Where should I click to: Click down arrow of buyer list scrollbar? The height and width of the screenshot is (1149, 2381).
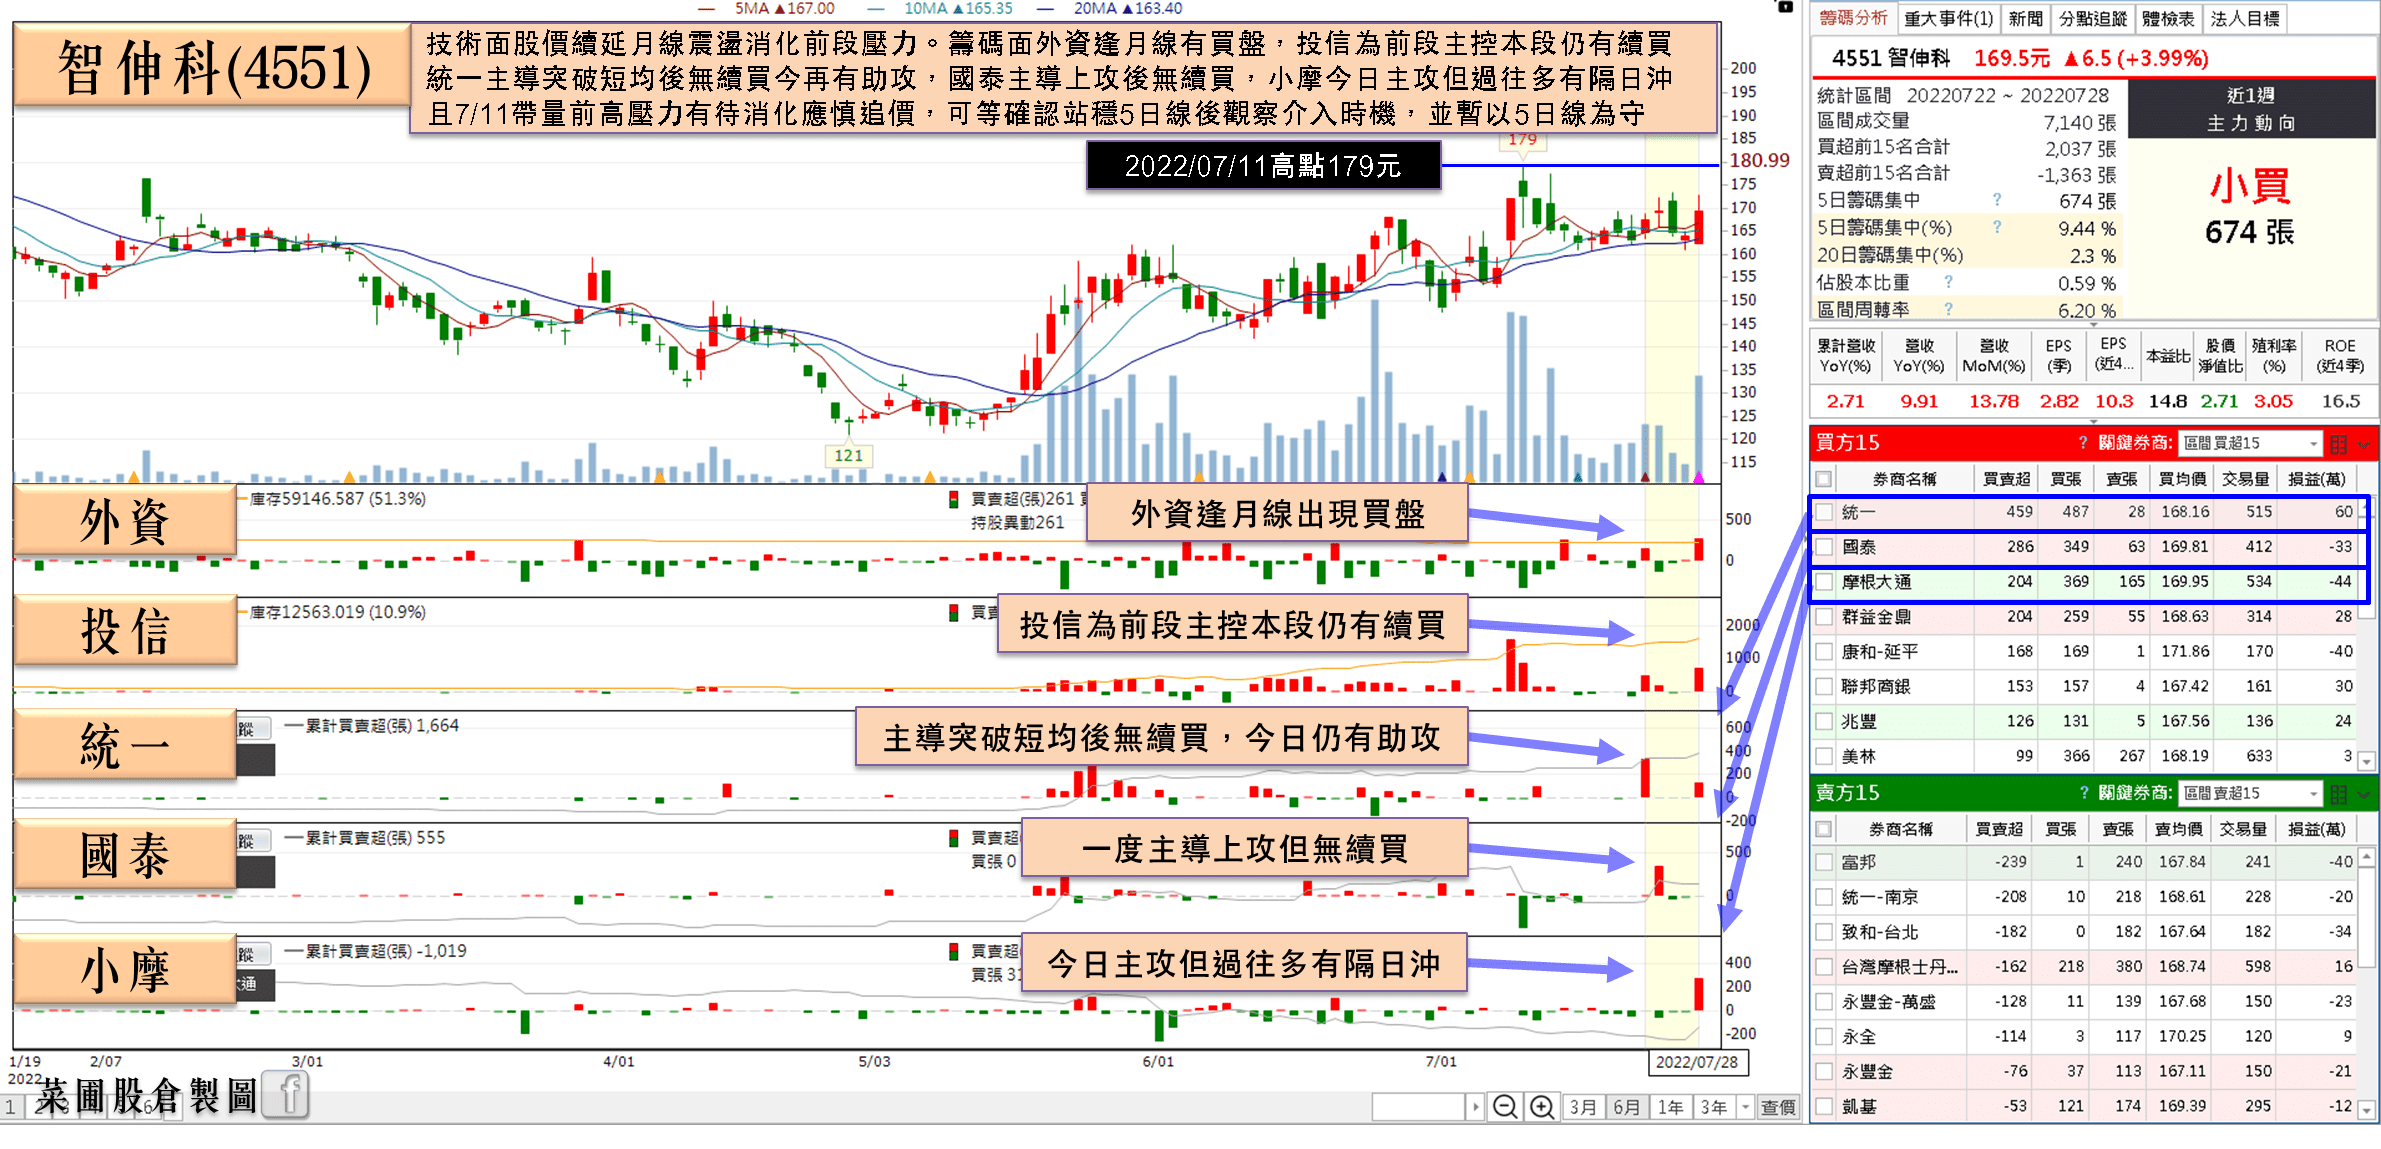[2365, 761]
